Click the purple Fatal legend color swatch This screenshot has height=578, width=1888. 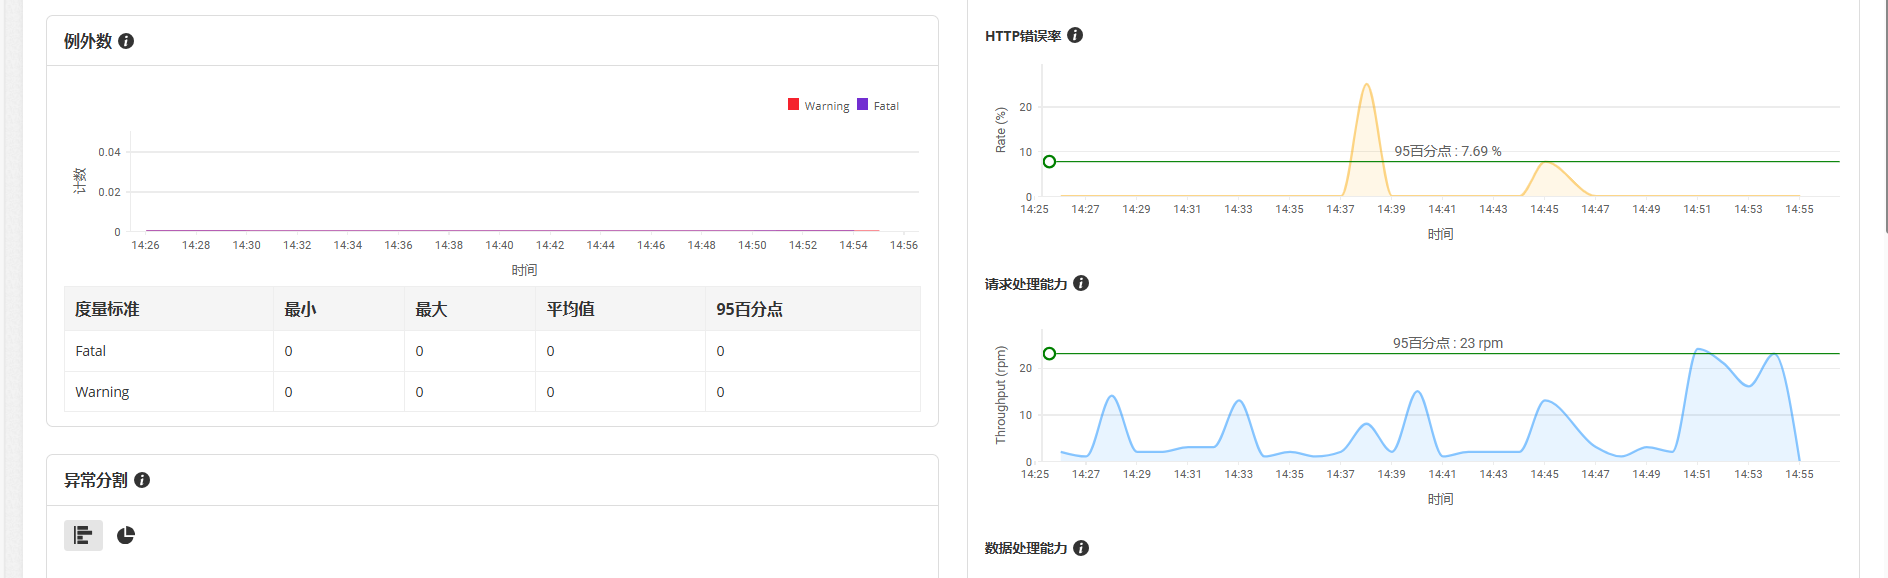(x=862, y=104)
